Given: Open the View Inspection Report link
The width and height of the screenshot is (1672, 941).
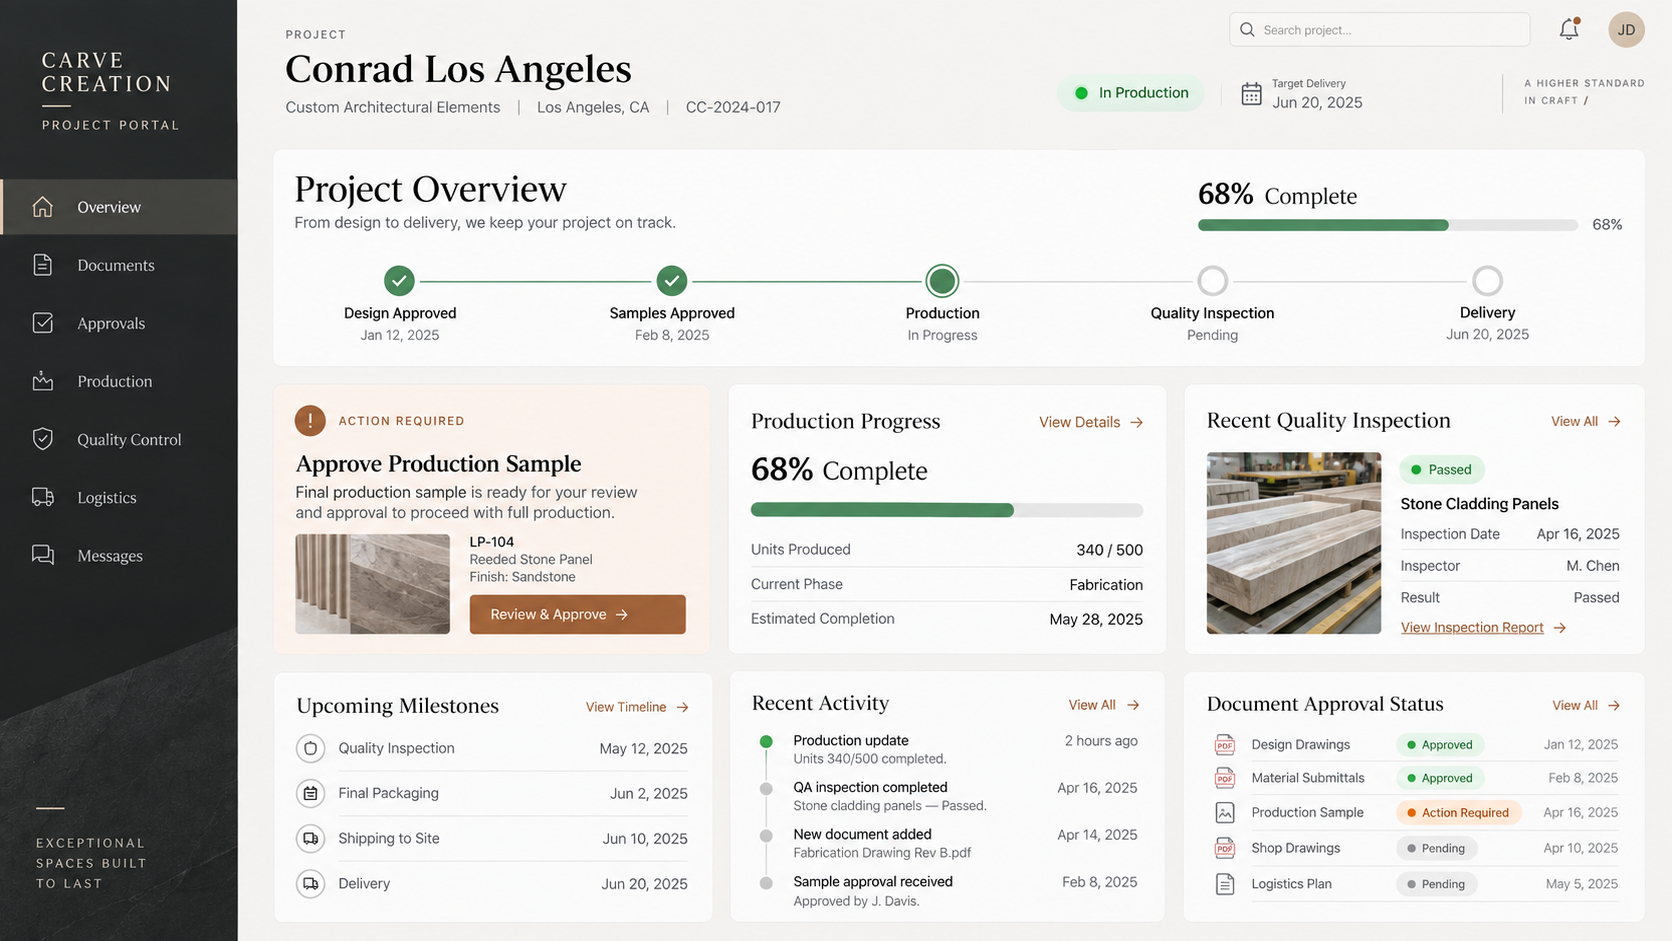Looking at the screenshot, I should (x=1483, y=628).
